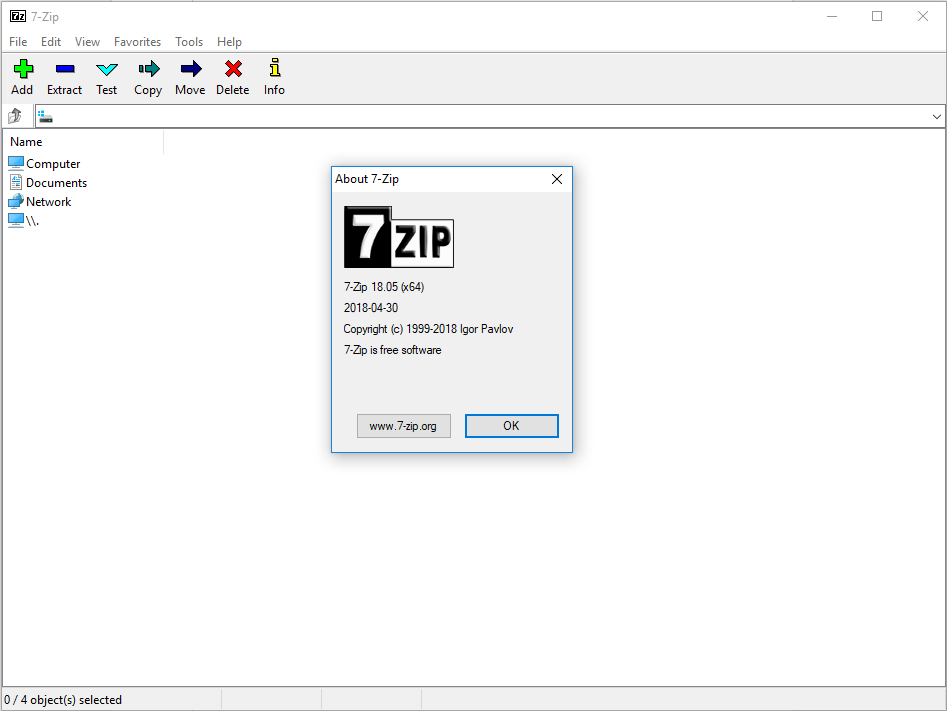Choose the Move toolbar icon

(191, 69)
